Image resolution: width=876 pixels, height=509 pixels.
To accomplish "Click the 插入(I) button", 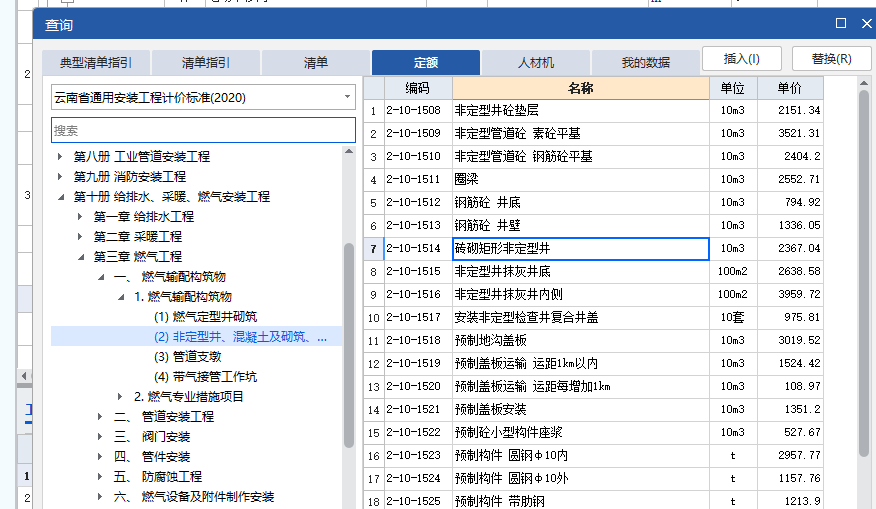I will pyautogui.click(x=741, y=59).
